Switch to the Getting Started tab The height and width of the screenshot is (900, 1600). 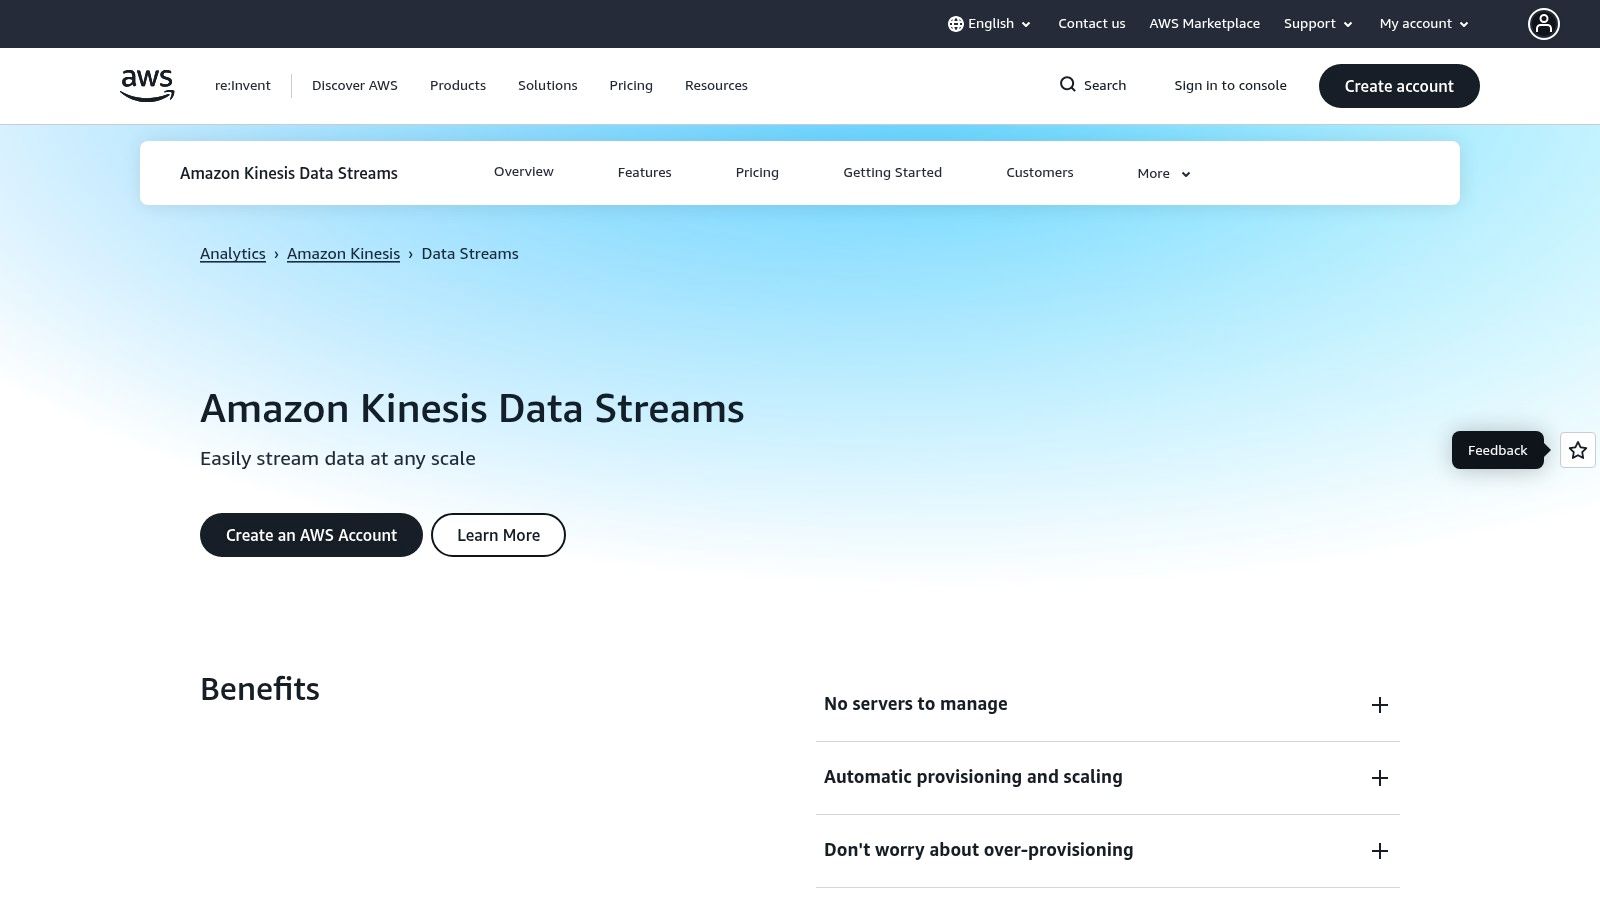892,172
